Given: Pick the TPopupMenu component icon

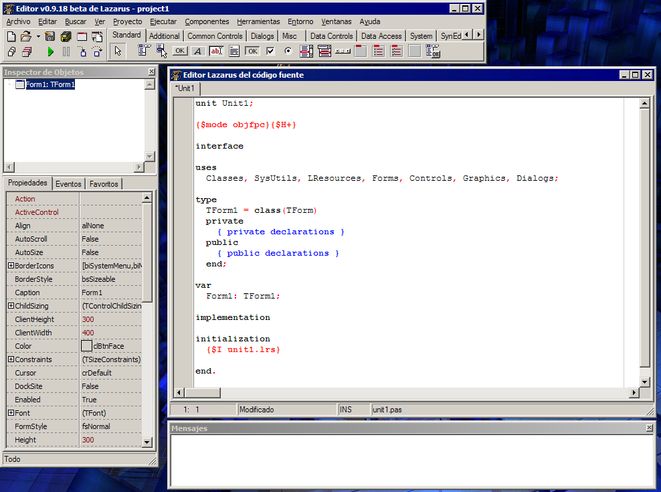Looking at the screenshot, I should point(161,51).
